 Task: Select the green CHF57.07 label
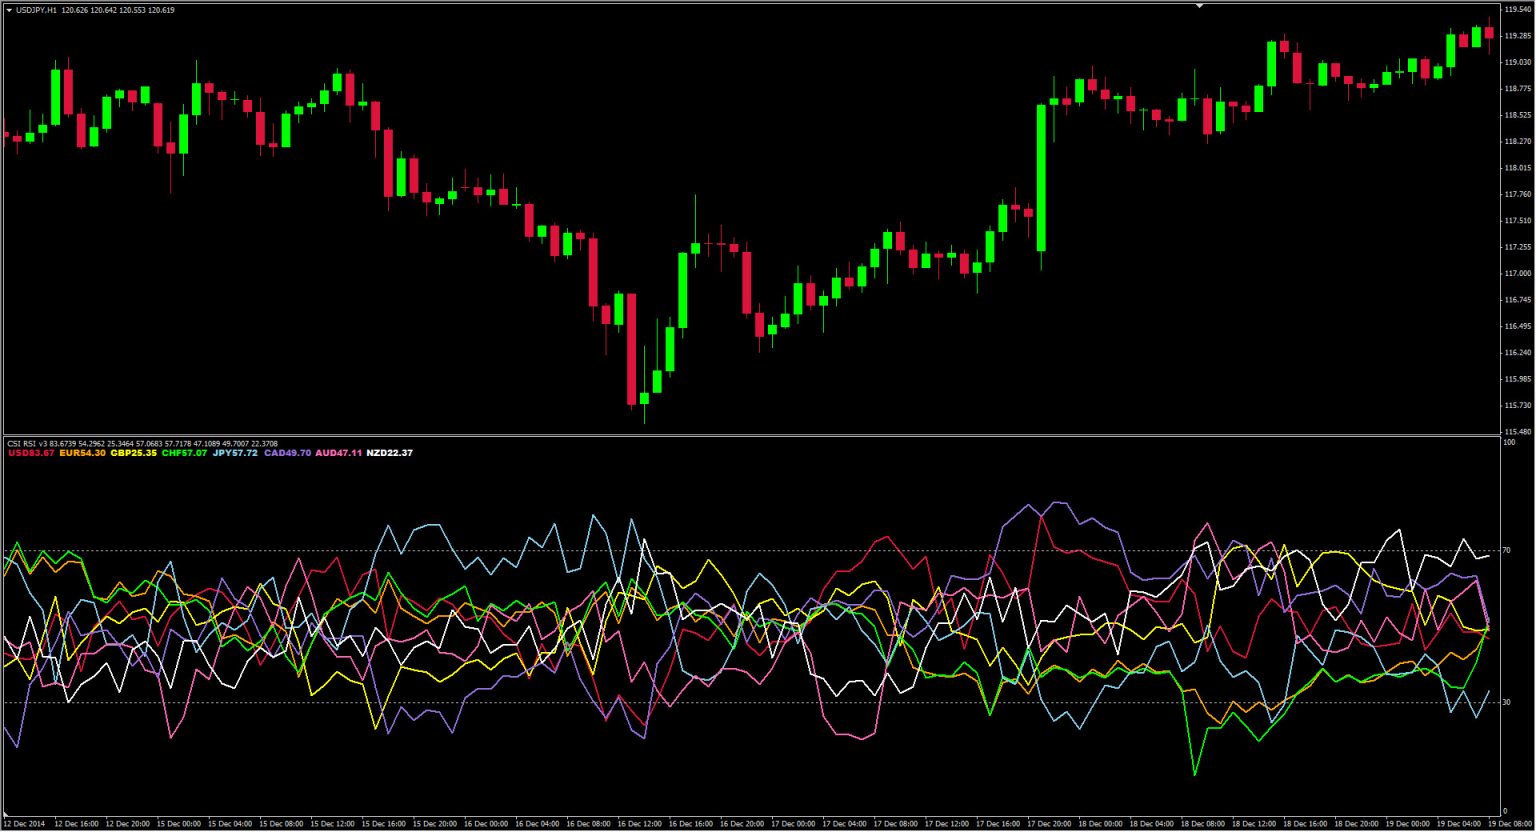[186, 452]
